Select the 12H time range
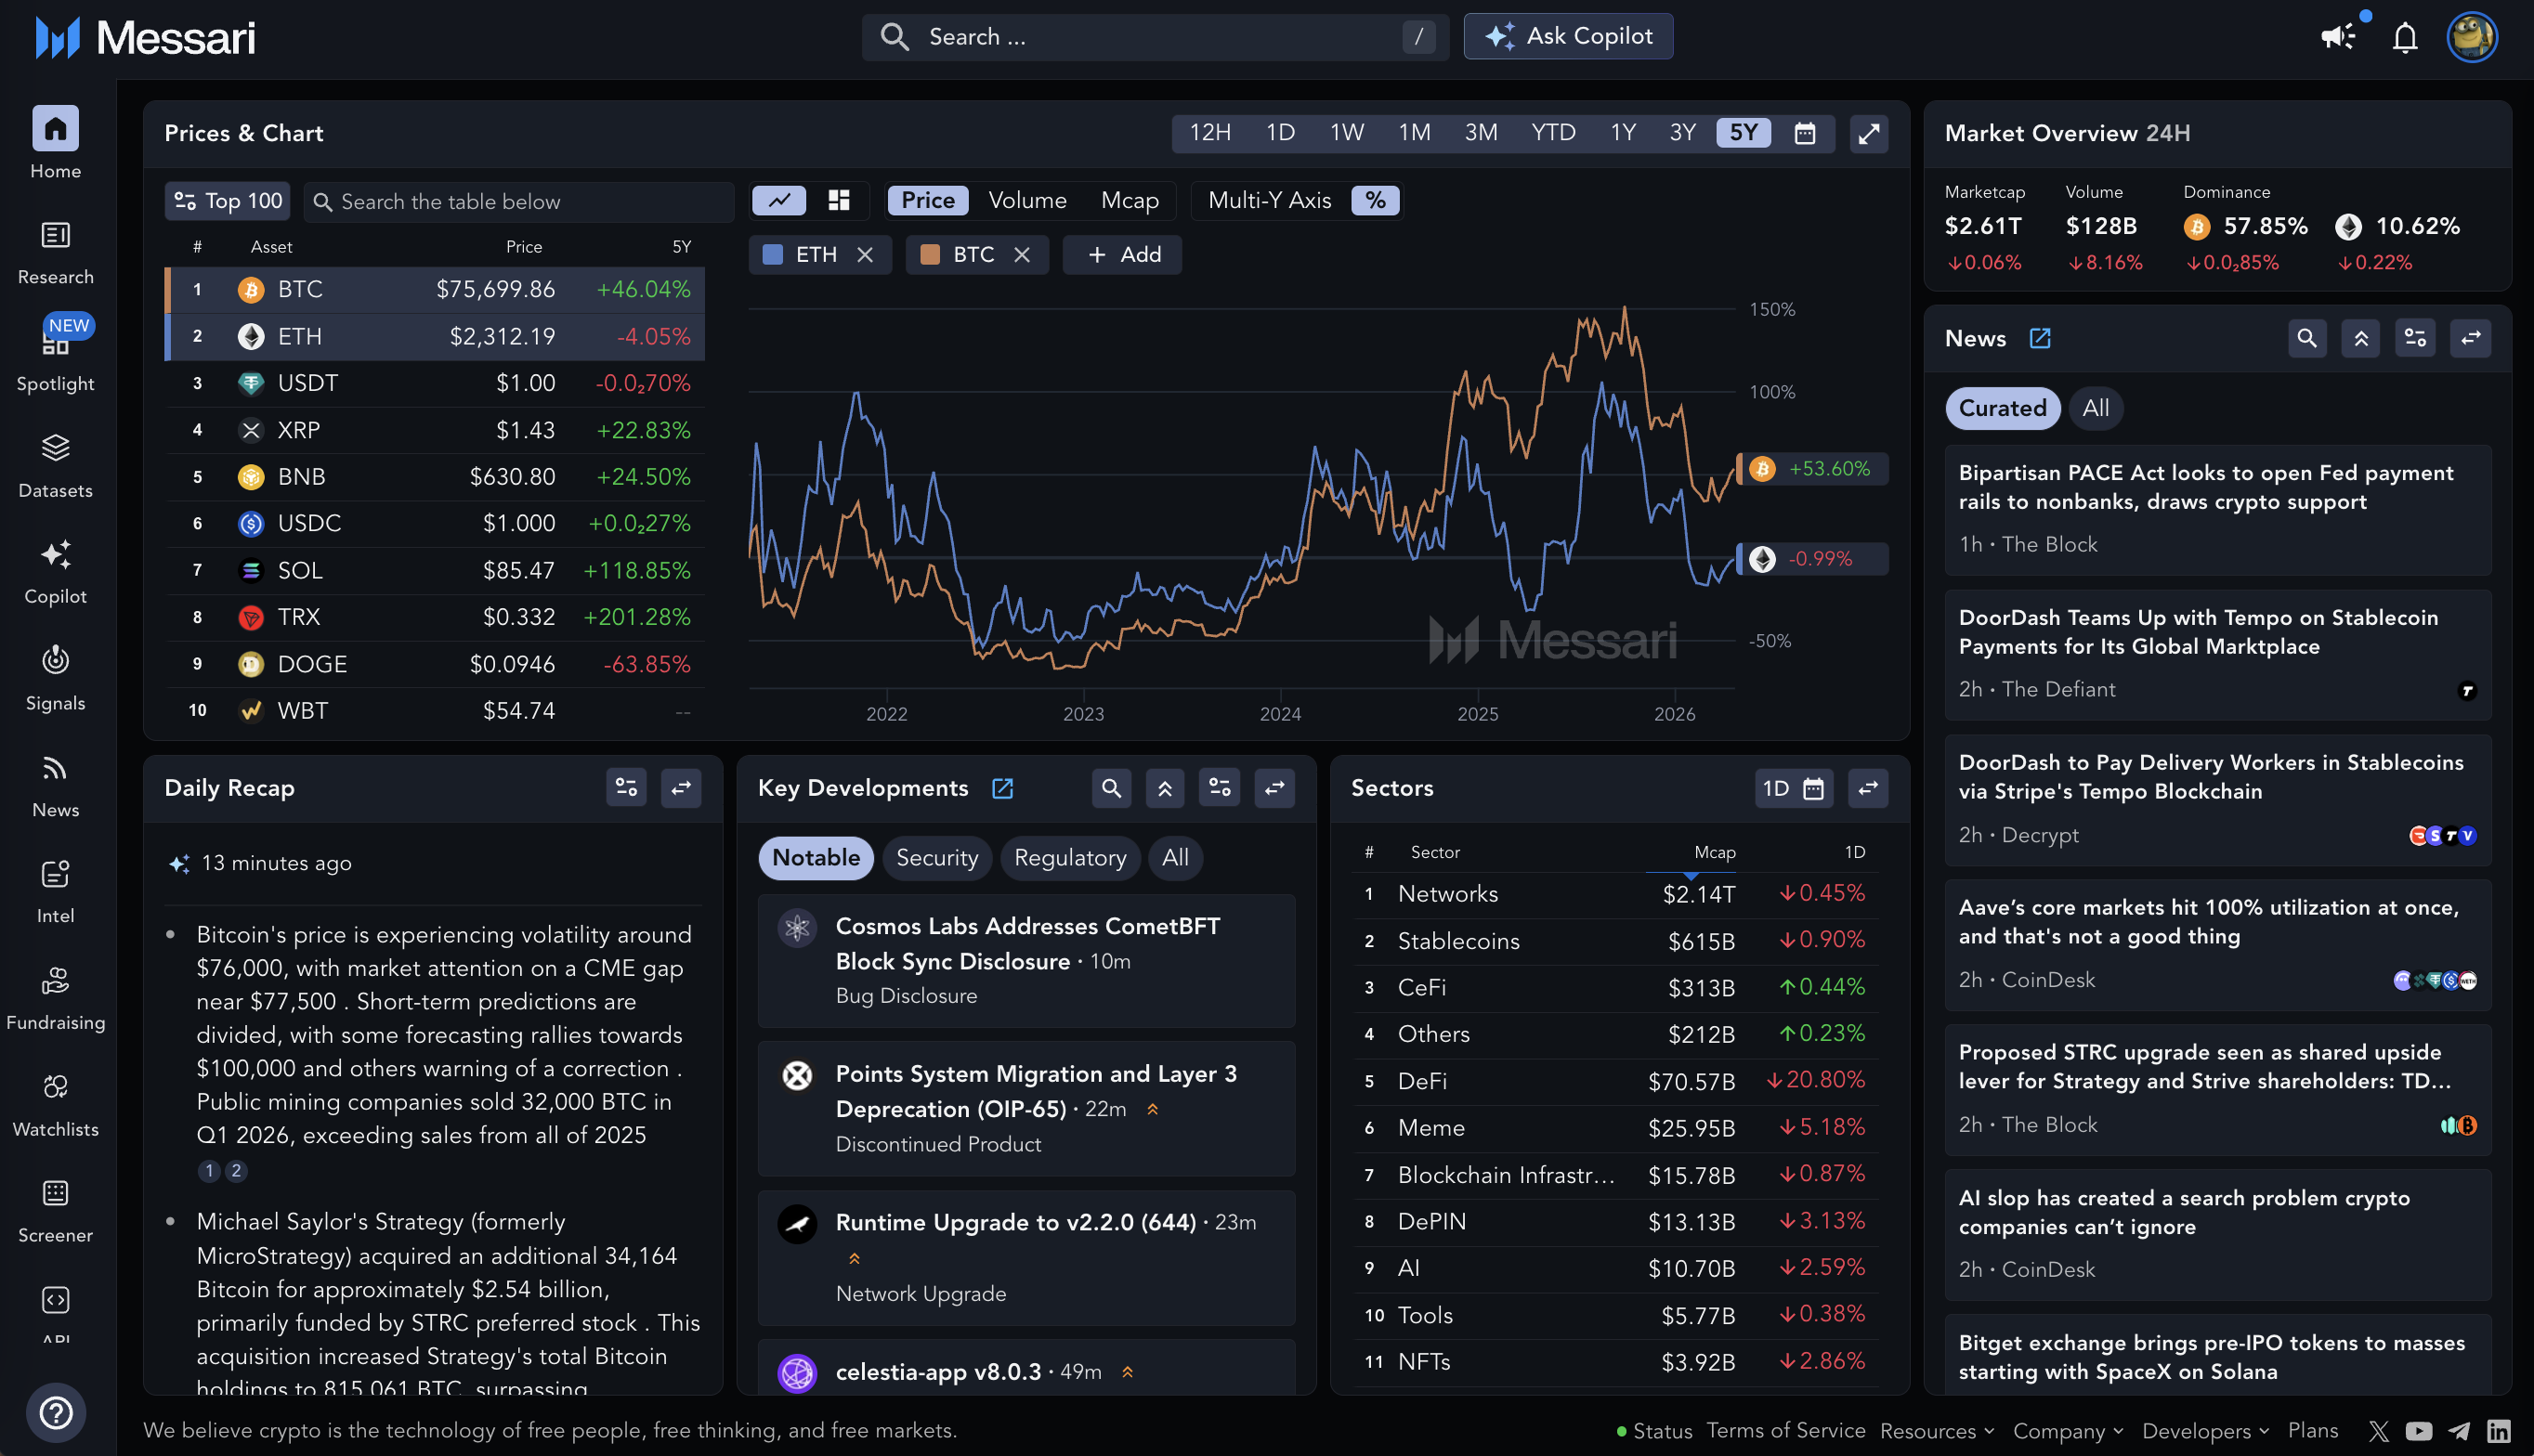Image resolution: width=2534 pixels, height=1456 pixels. (x=1209, y=133)
